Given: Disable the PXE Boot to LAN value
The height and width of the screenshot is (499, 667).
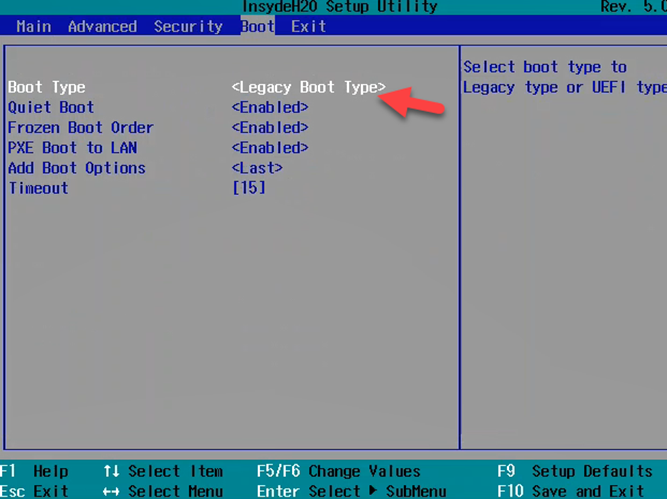Looking at the screenshot, I should (x=269, y=148).
